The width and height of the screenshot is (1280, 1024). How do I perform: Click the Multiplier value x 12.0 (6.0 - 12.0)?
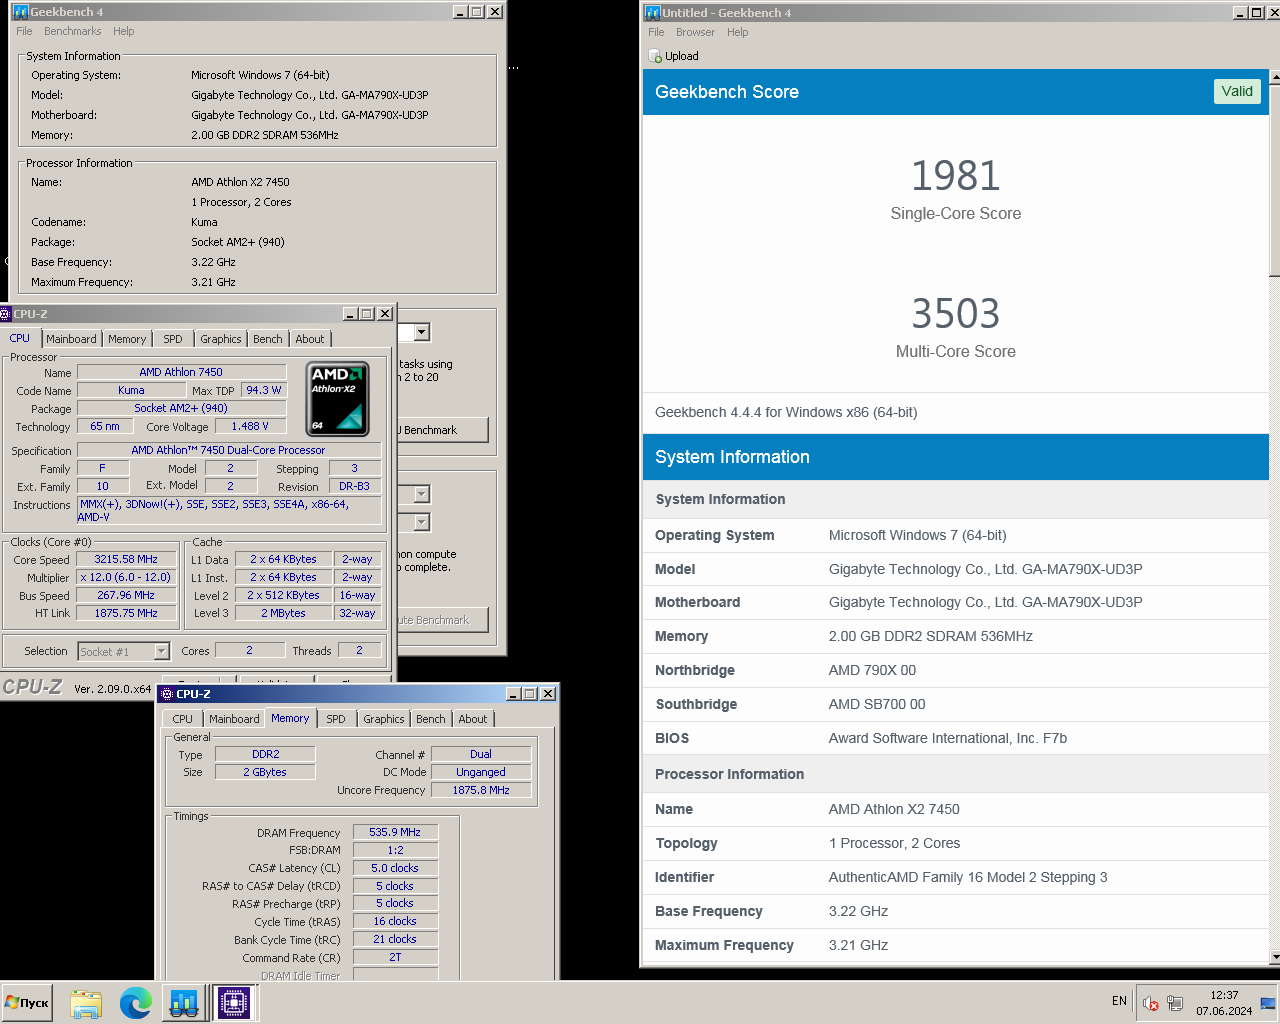[x=126, y=577]
